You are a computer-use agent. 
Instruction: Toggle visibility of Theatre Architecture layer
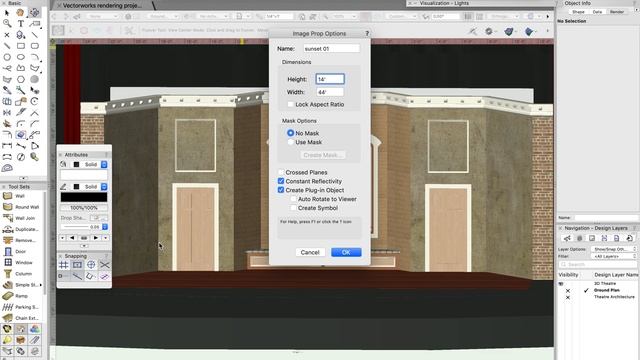[x=567, y=297]
